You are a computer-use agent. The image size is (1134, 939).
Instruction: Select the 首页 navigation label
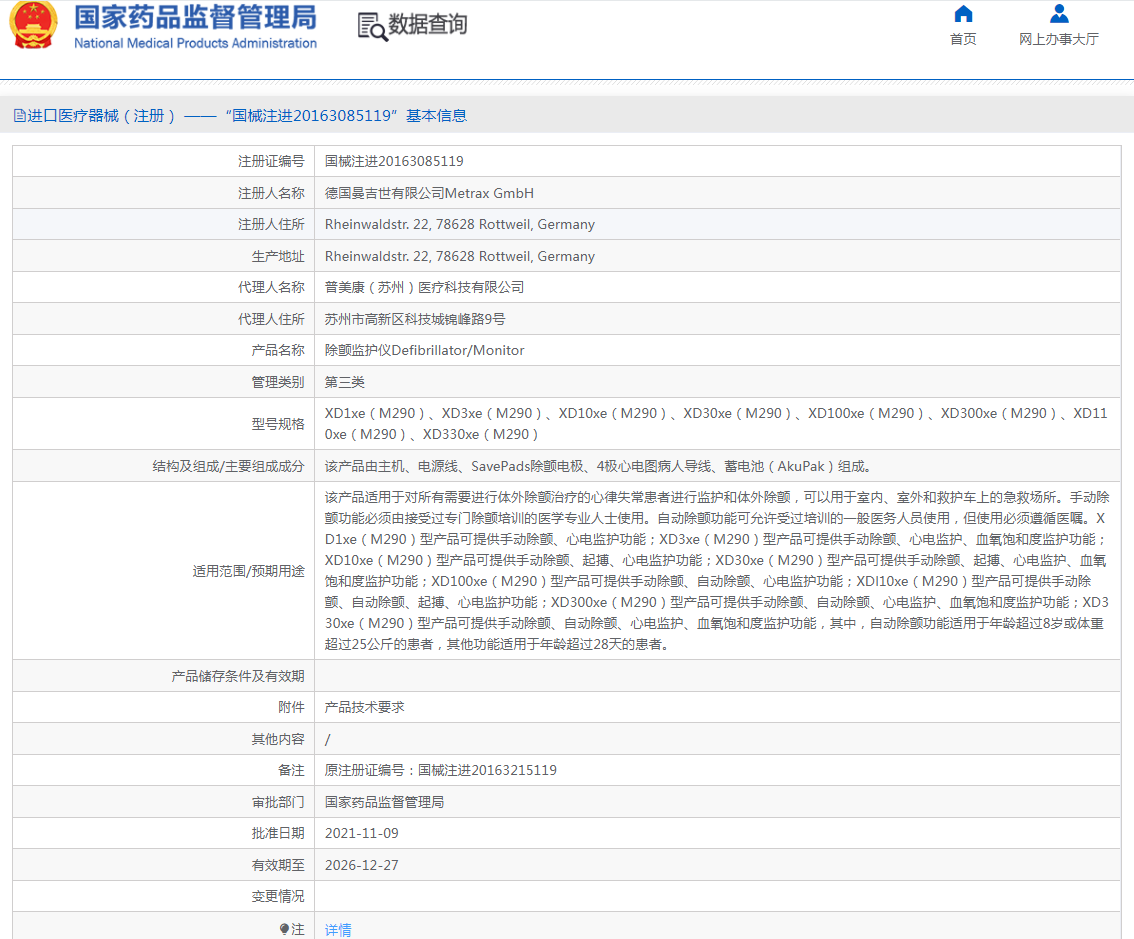[x=962, y=39]
